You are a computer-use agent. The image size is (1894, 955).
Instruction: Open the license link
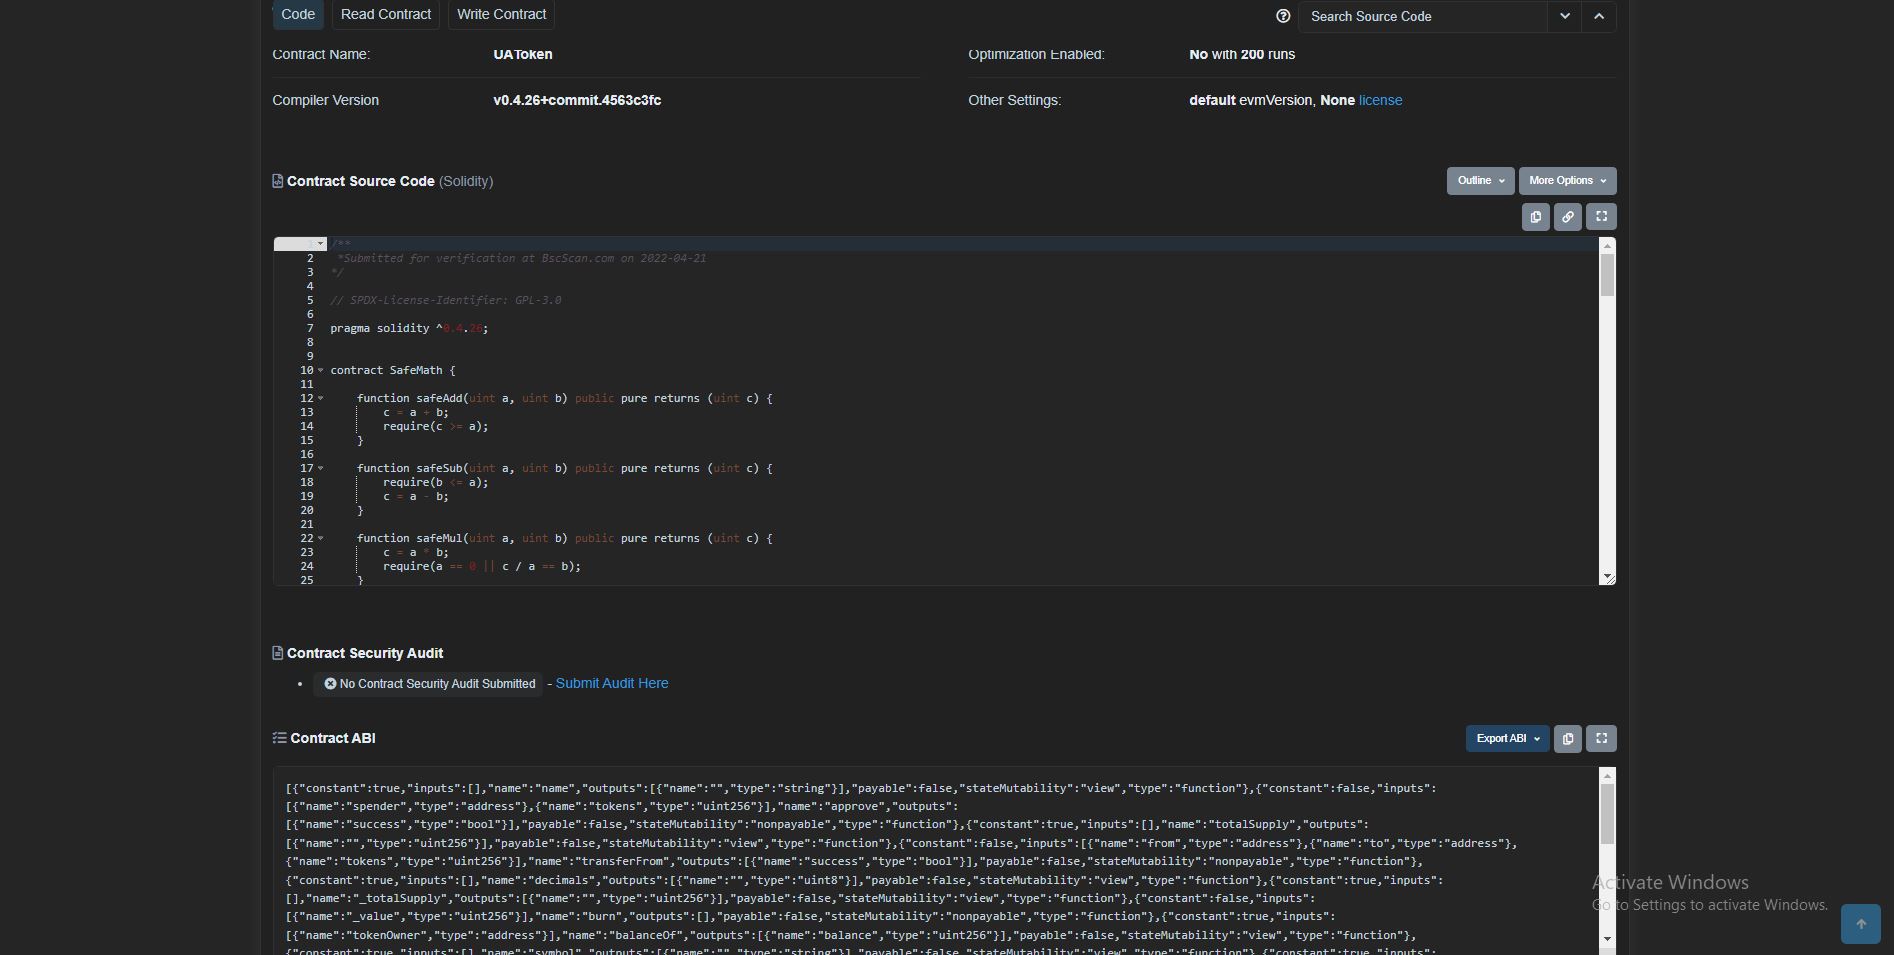(x=1380, y=100)
